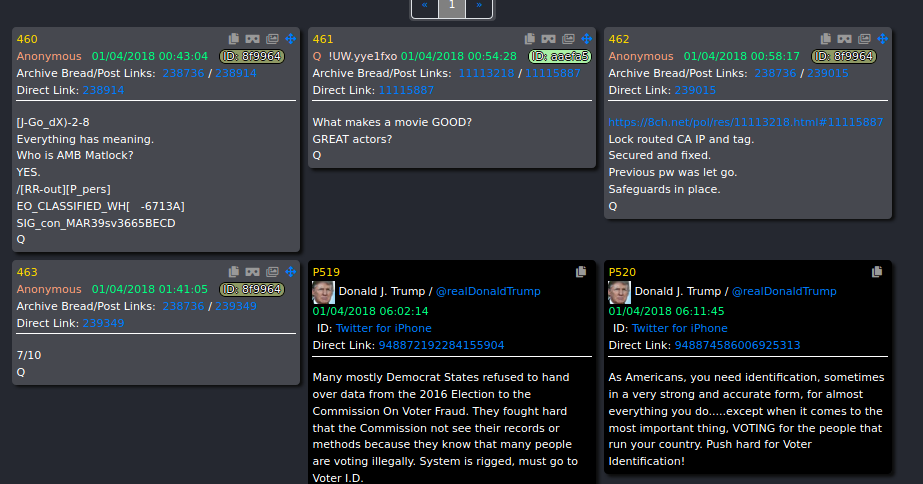The width and height of the screenshot is (923, 484).
Task: Click the line 'SIG_con_MAR39sv3665BECD'
Action: pyautogui.click(x=96, y=223)
